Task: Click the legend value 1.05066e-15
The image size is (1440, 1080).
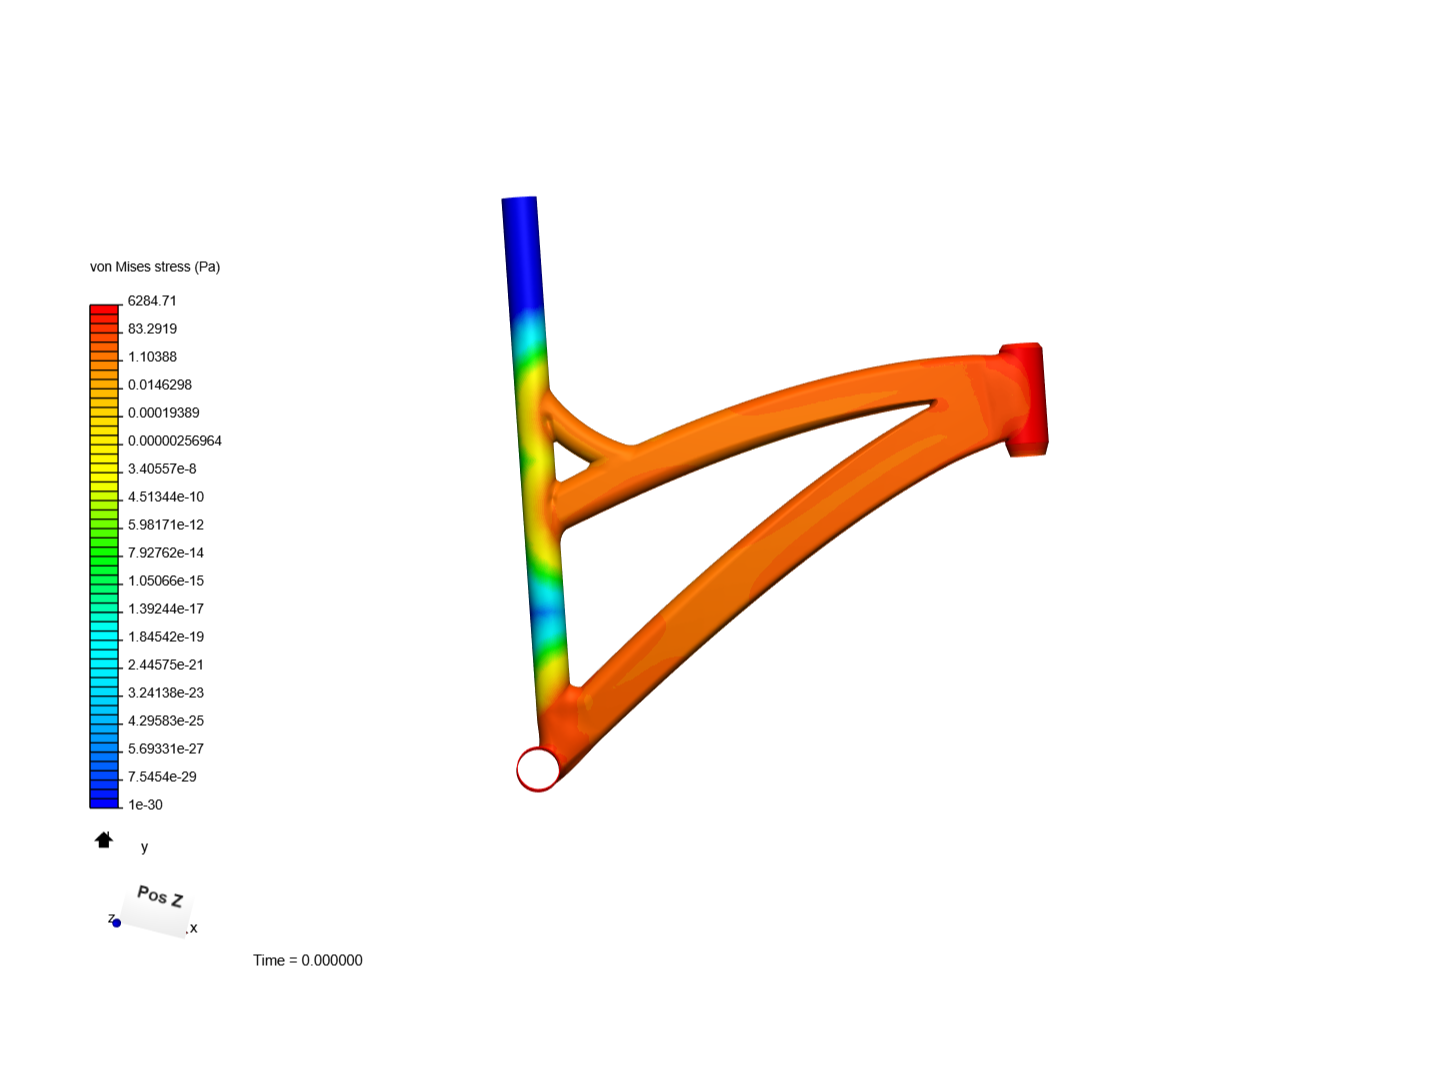Action: (x=166, y=581)
